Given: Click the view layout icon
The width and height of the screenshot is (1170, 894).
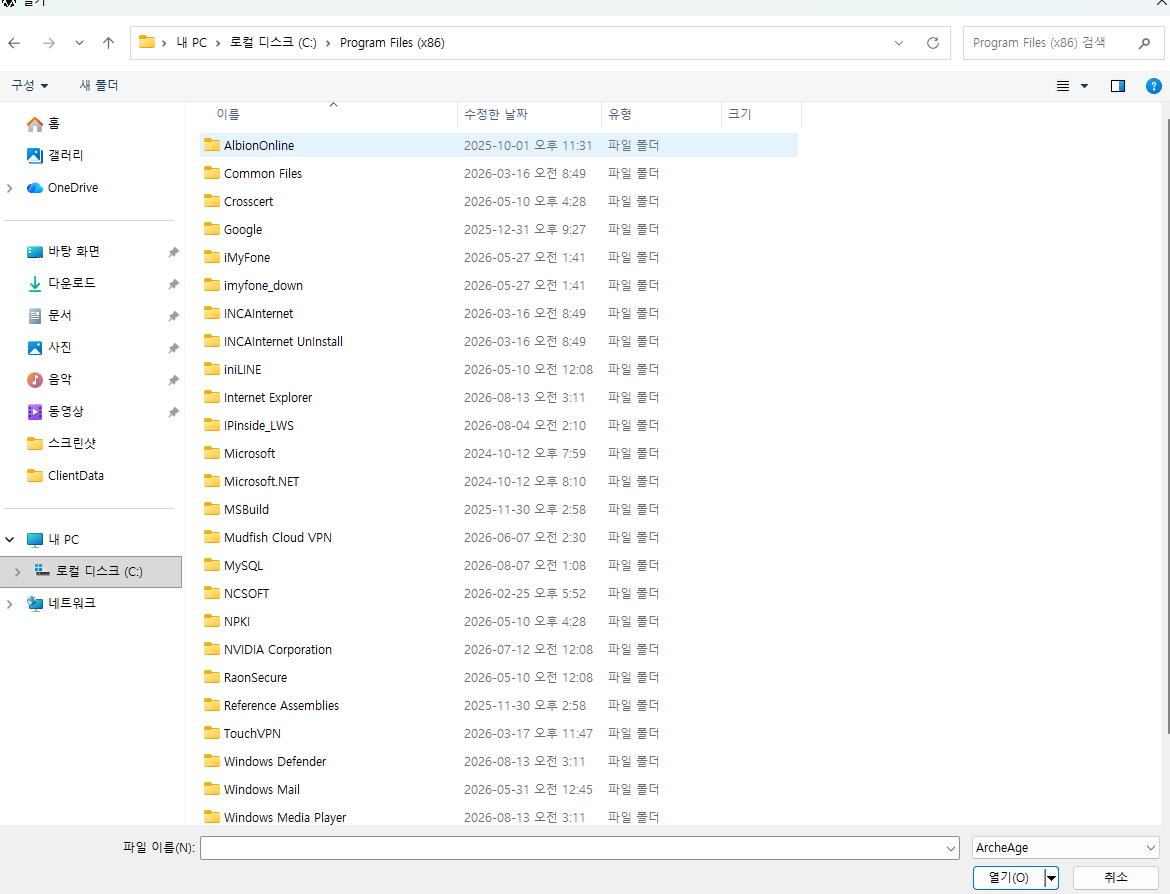Looking at the screenshot, I should pos(1063,87).
